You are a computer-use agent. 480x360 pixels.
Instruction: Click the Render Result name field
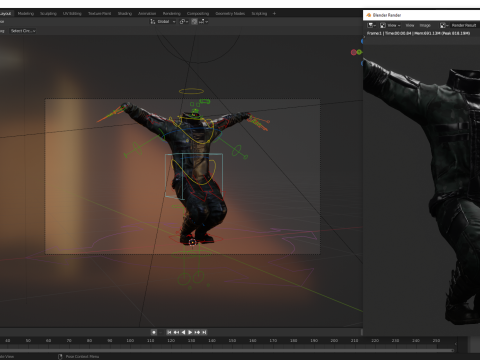point(464,25)
